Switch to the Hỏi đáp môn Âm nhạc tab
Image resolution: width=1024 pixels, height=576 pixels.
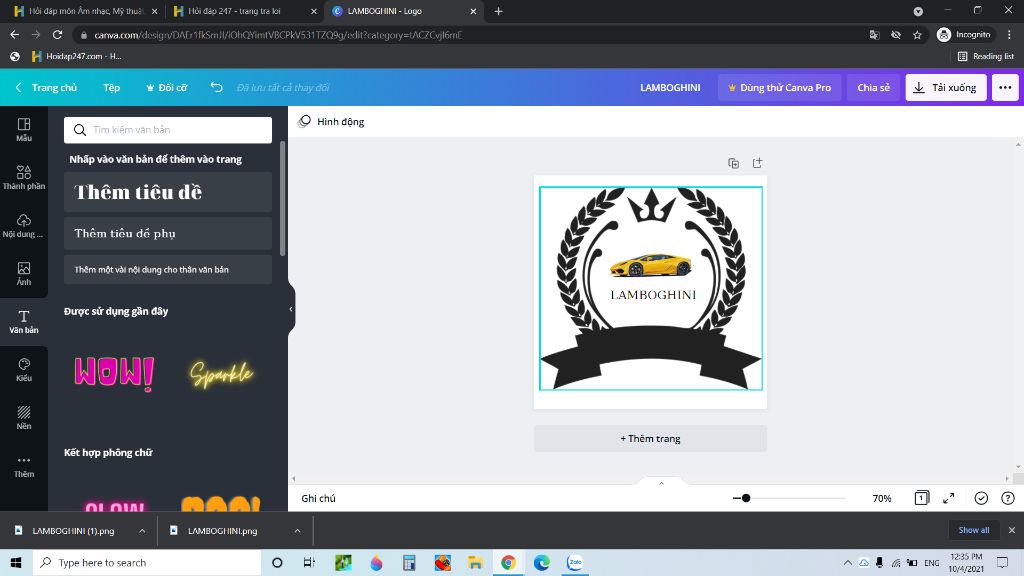click(85, 11)
